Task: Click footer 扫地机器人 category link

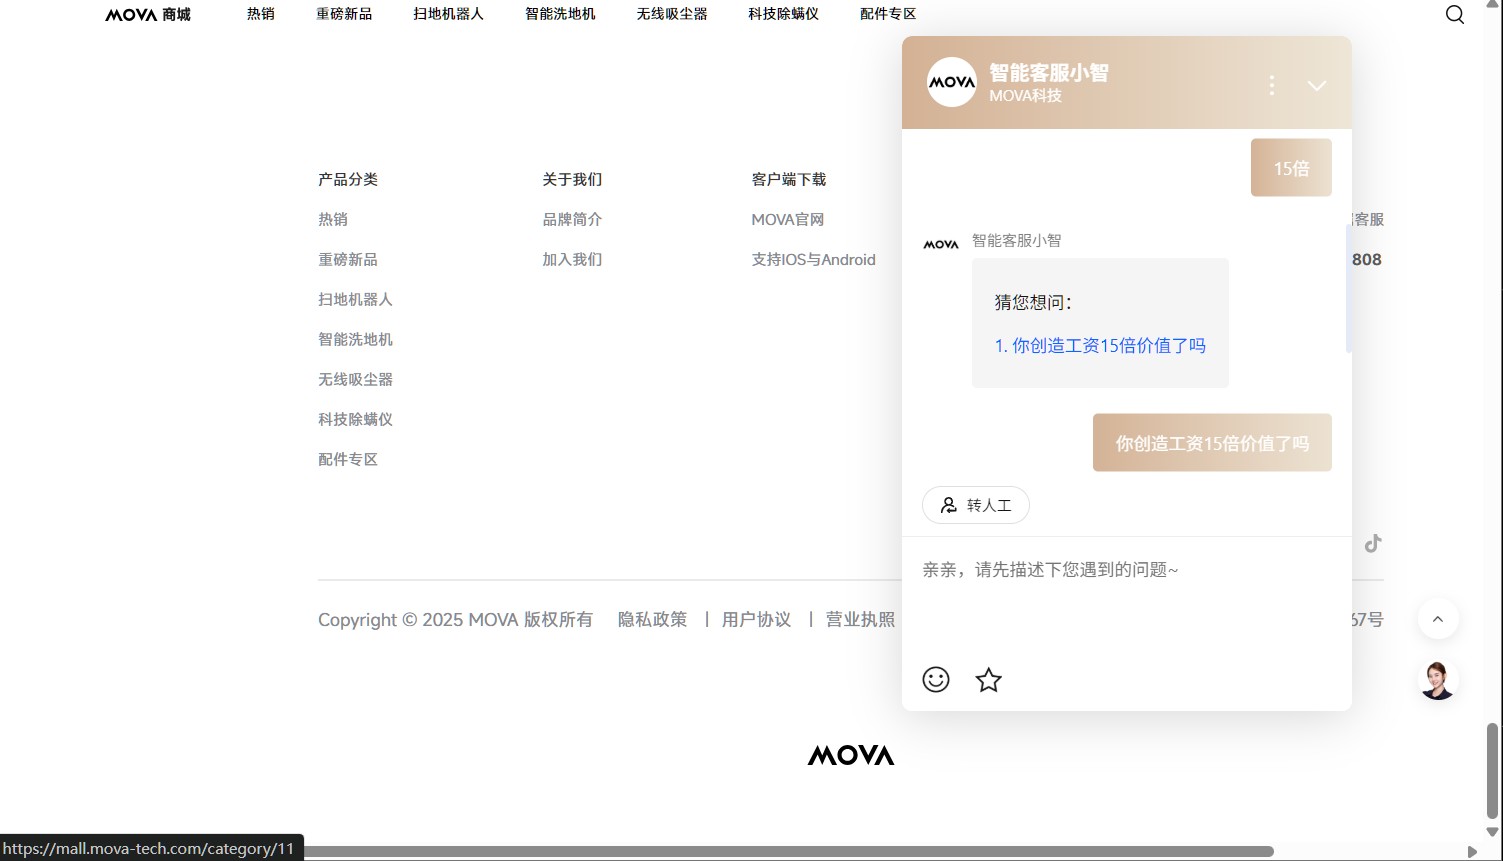Action: coord(355,299)
